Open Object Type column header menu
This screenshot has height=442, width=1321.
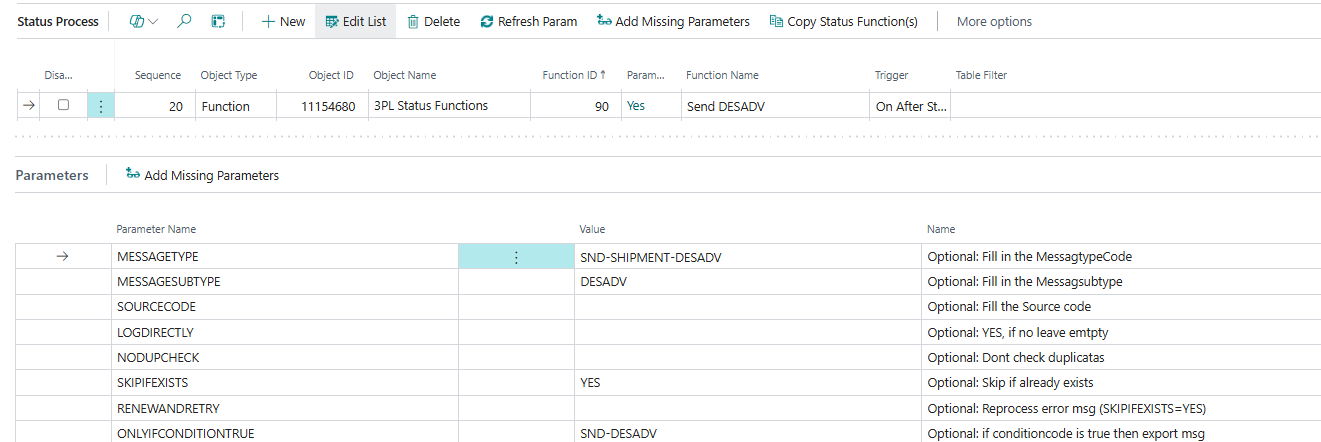[229, 75]
